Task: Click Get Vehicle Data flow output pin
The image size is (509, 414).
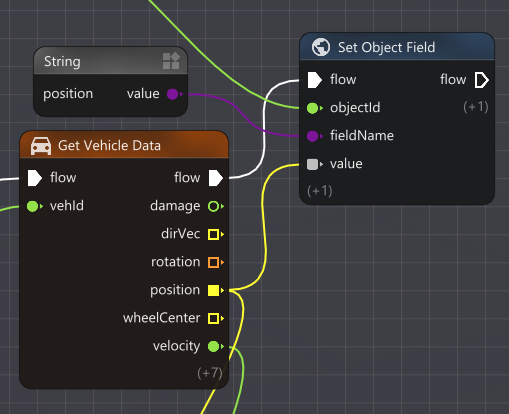Action: coord(215,178)
